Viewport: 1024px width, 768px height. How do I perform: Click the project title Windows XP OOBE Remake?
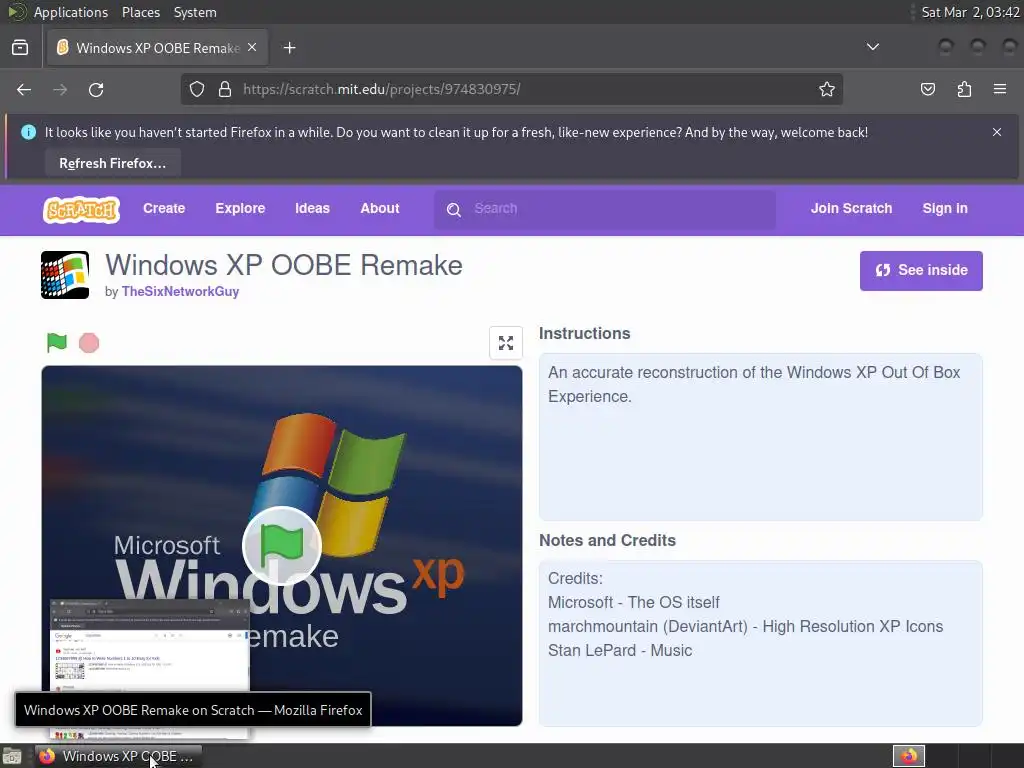[284, 265]
